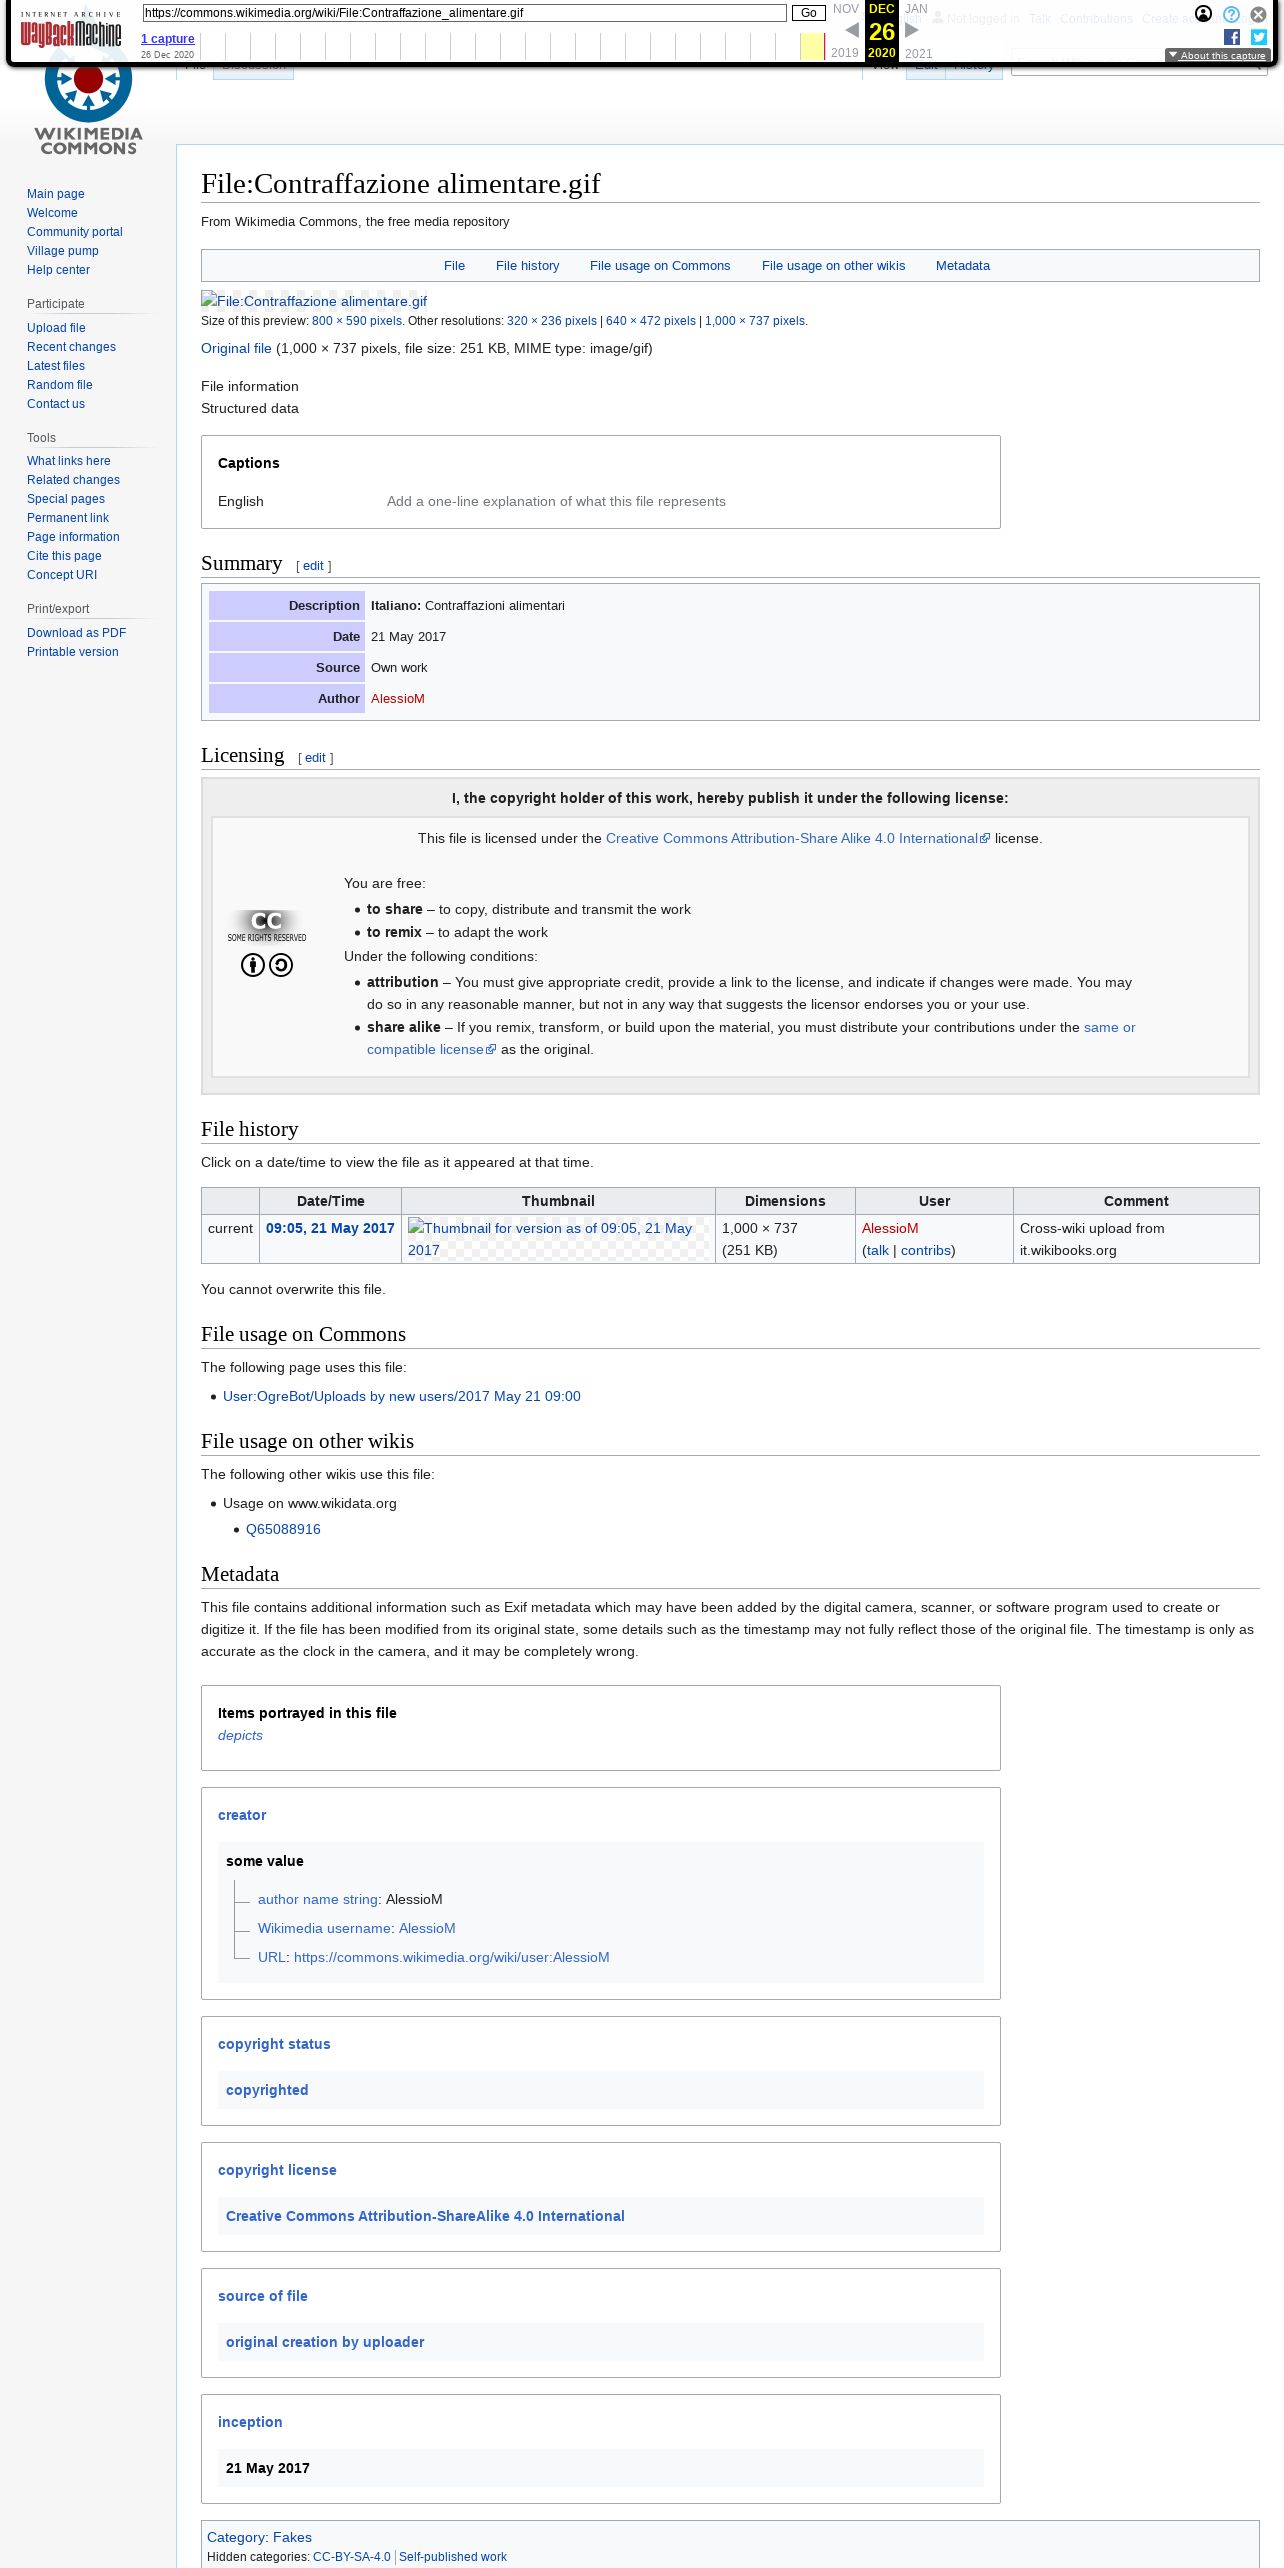The width and height of the screenshot is (1284, 2568).
Task: Open Cite this page tool
Action: pos(64,556)
